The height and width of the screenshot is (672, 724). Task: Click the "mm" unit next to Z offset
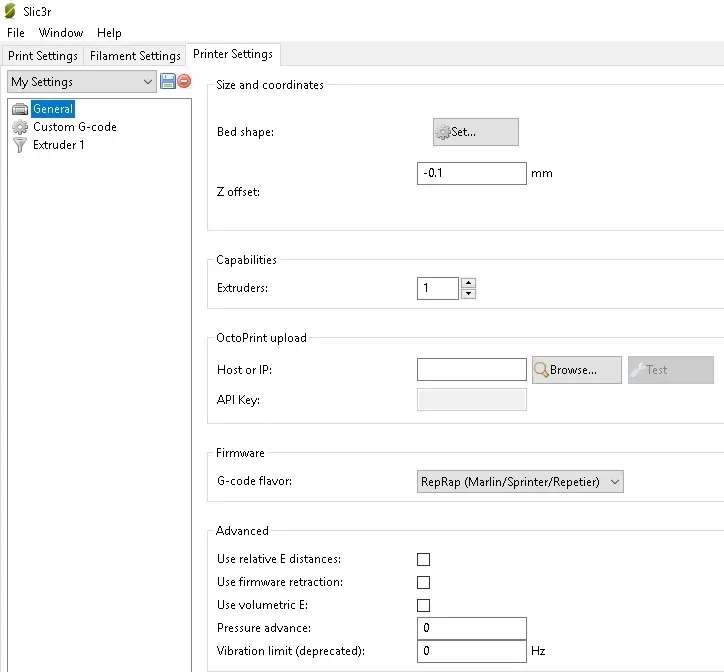click(542, 174)
